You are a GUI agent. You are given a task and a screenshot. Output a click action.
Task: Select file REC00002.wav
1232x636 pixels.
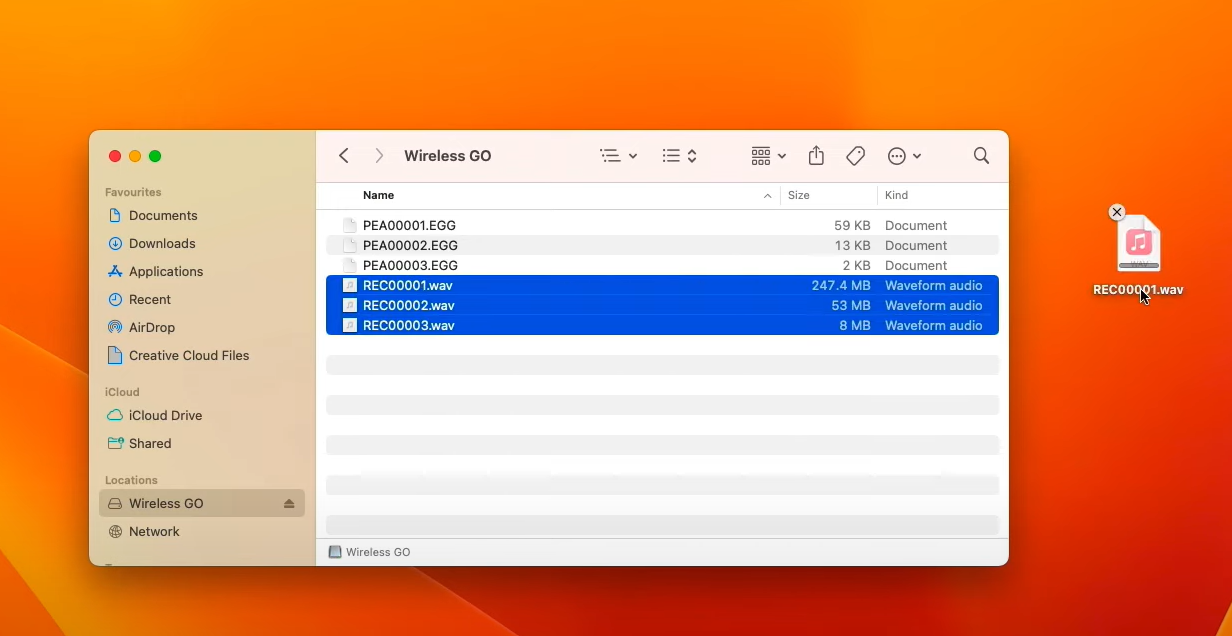point(662,305)
